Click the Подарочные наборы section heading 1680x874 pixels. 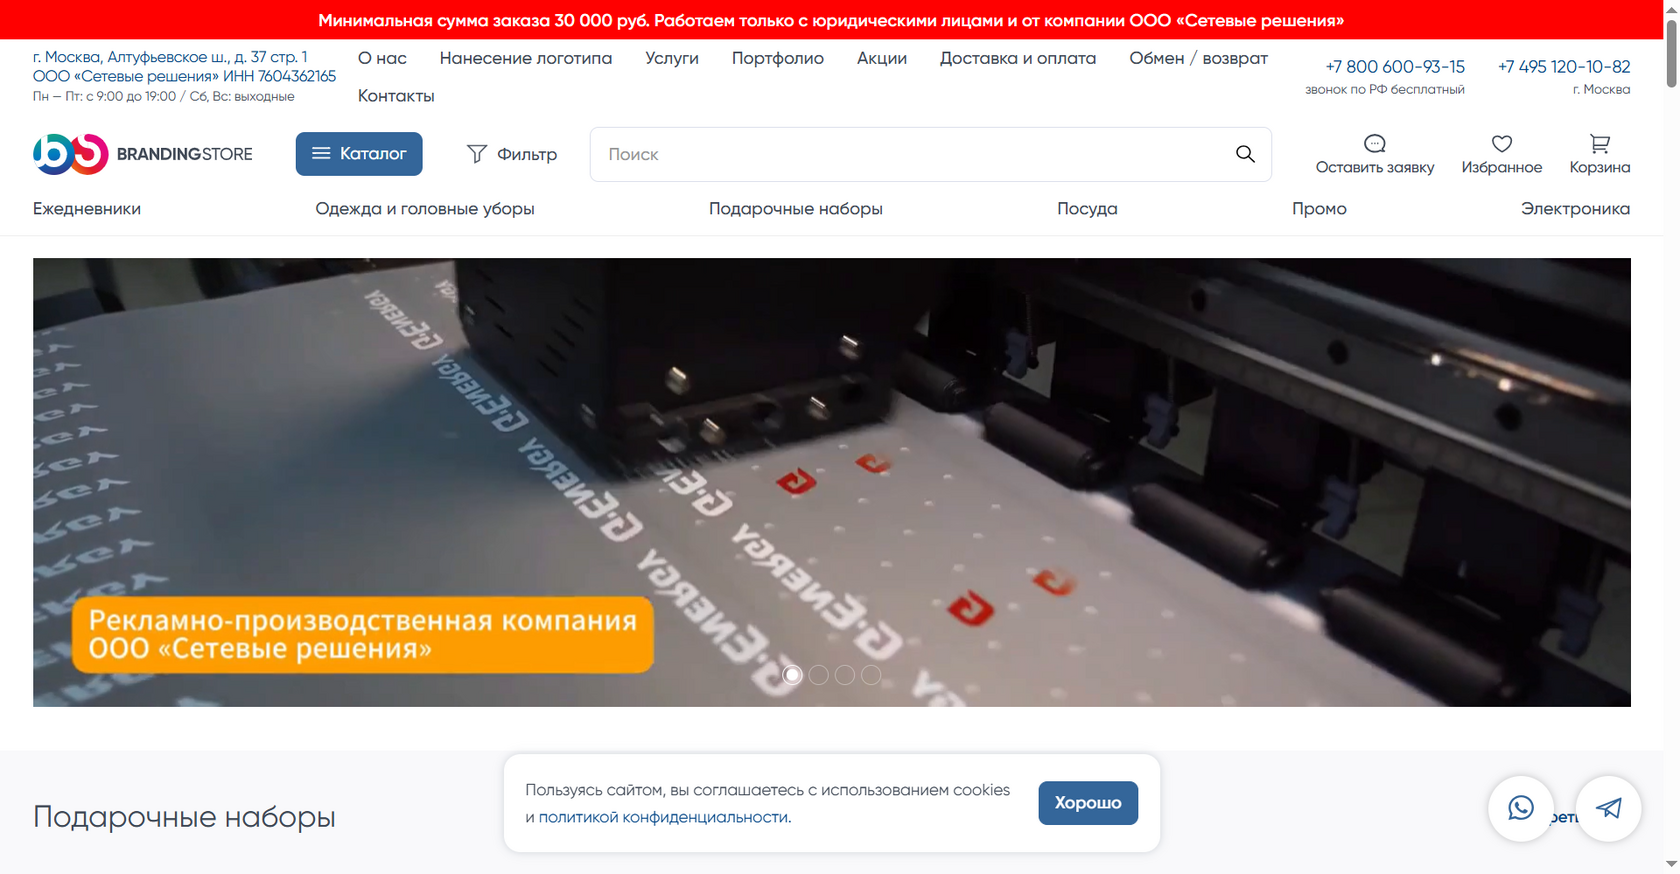184,817
